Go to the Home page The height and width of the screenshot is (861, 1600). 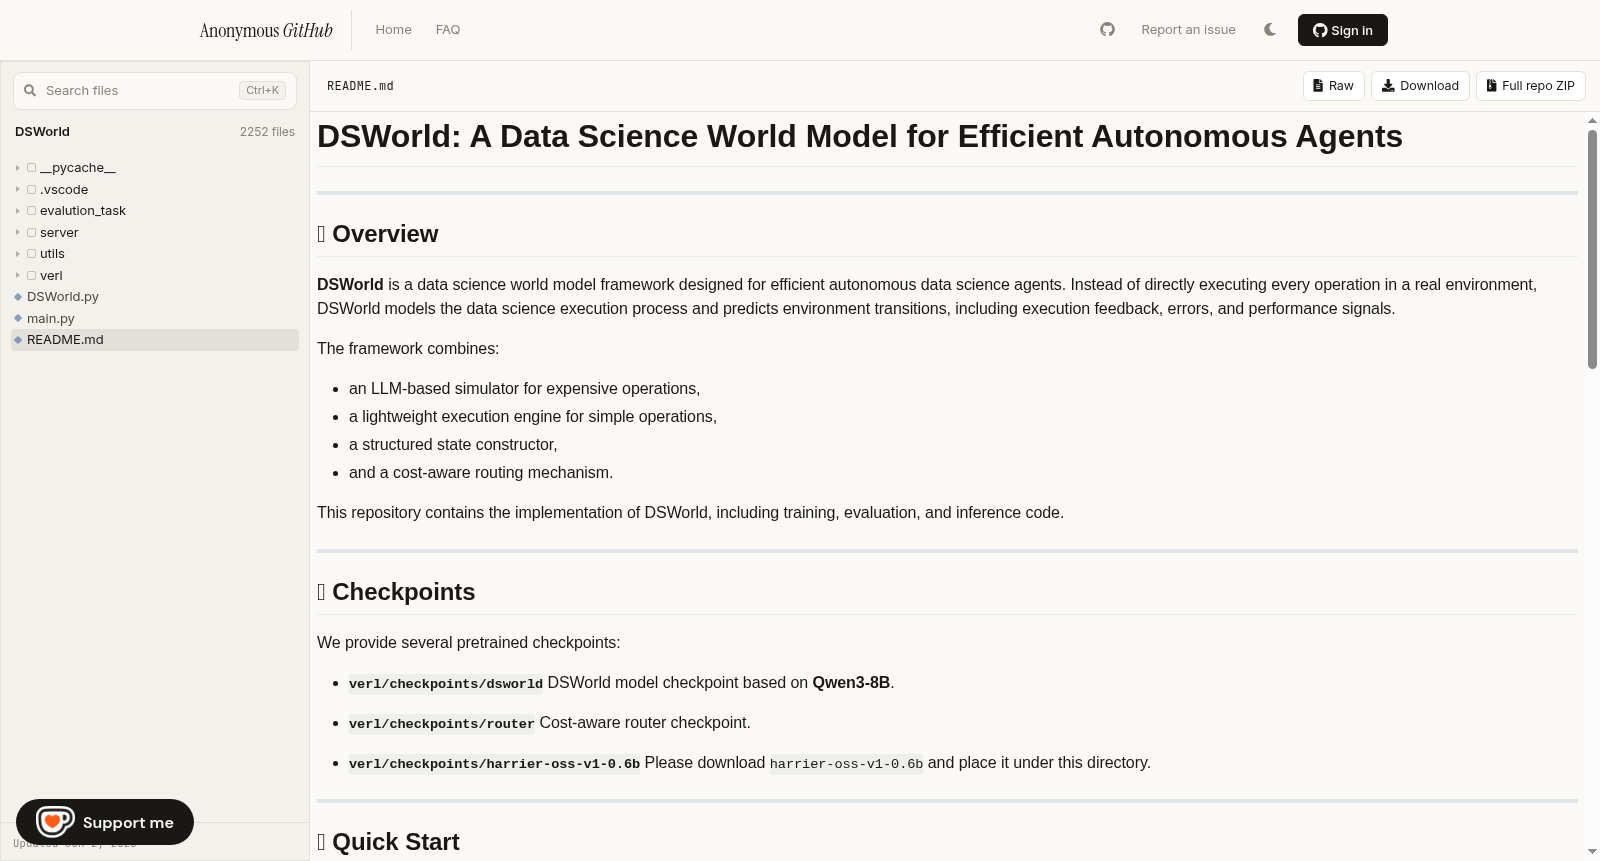[393, 30]
